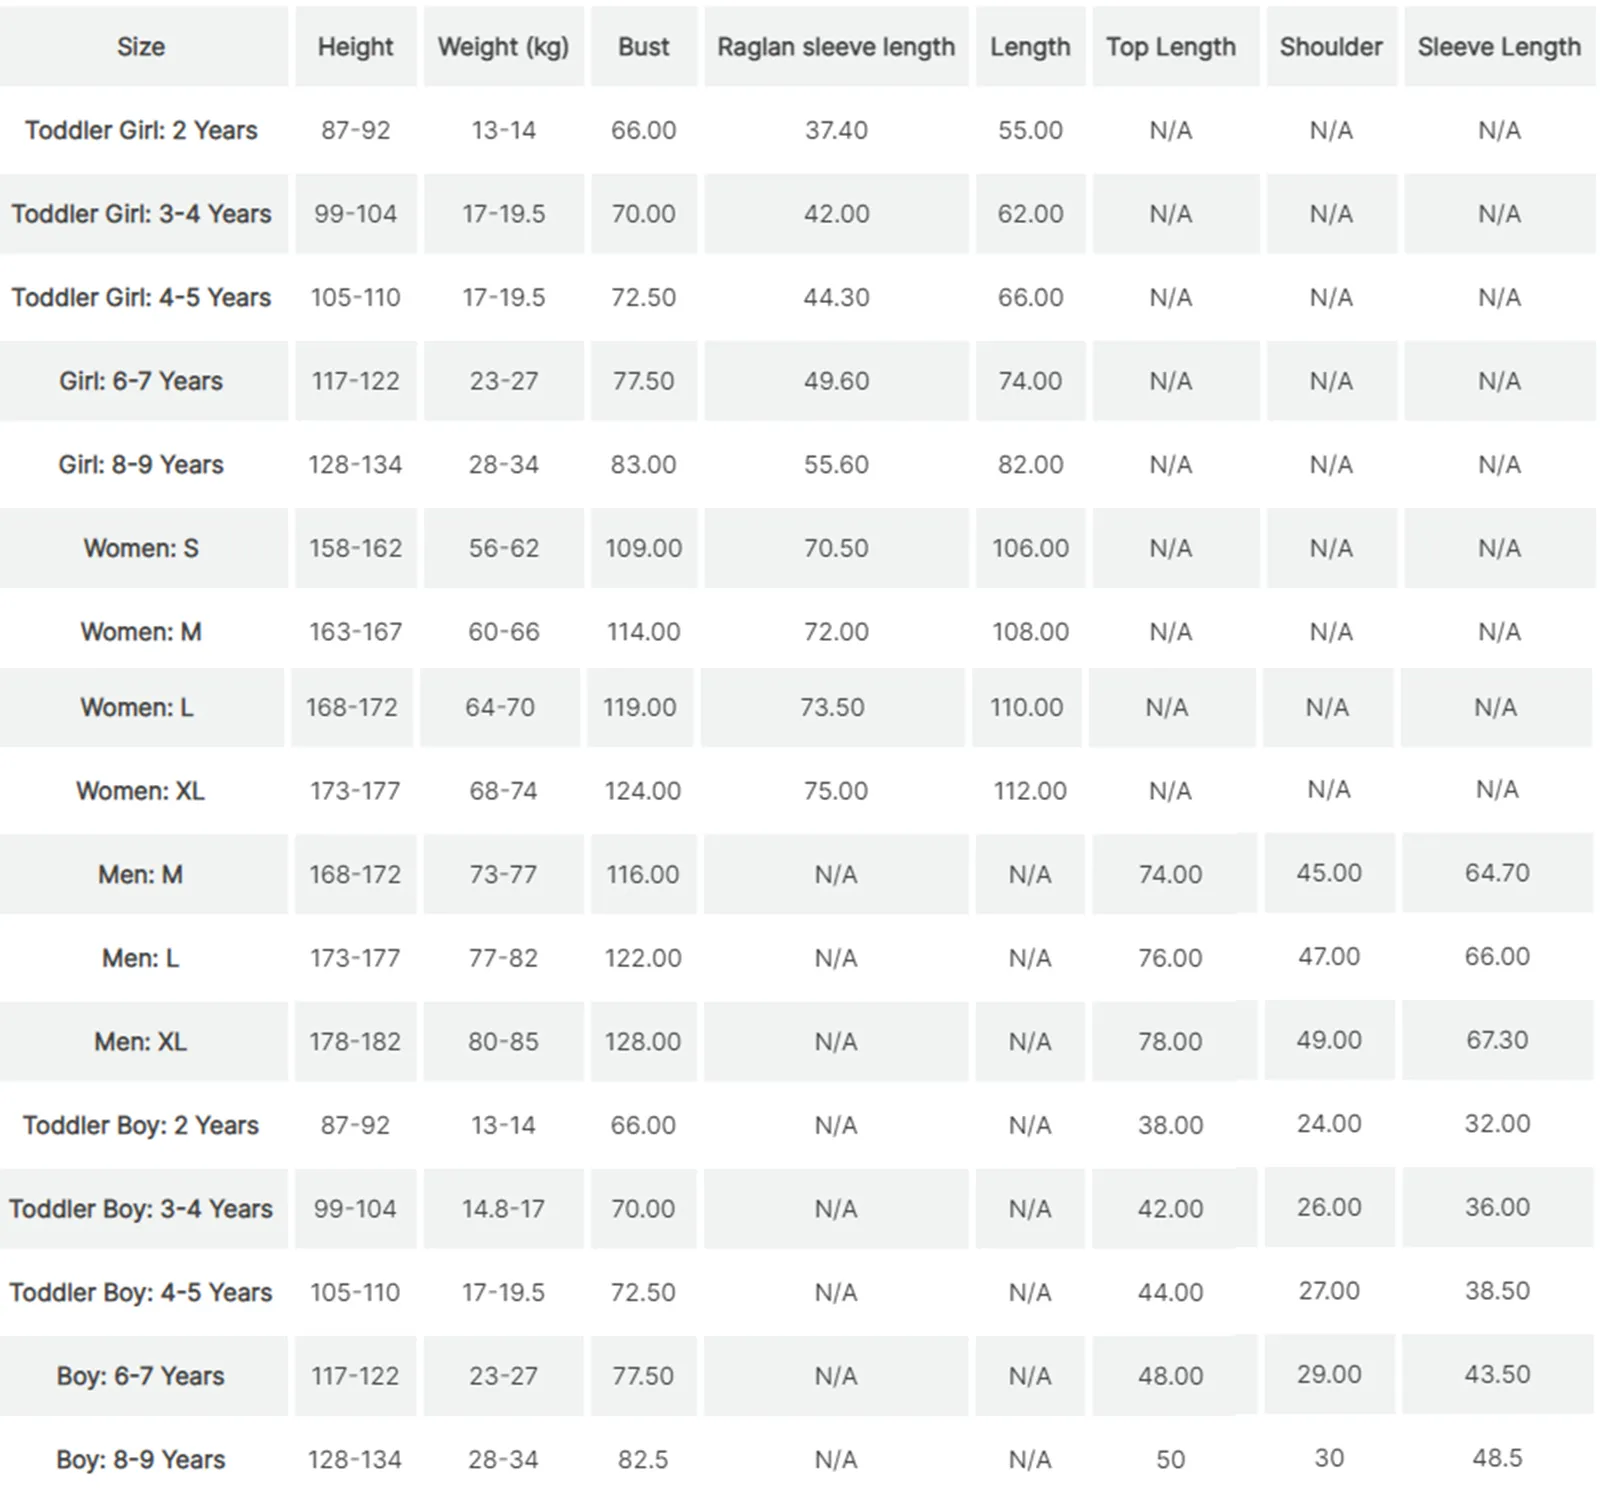
Task: Select the Top Length column header
Action: pyautogui.click(x=1171, y=47)
